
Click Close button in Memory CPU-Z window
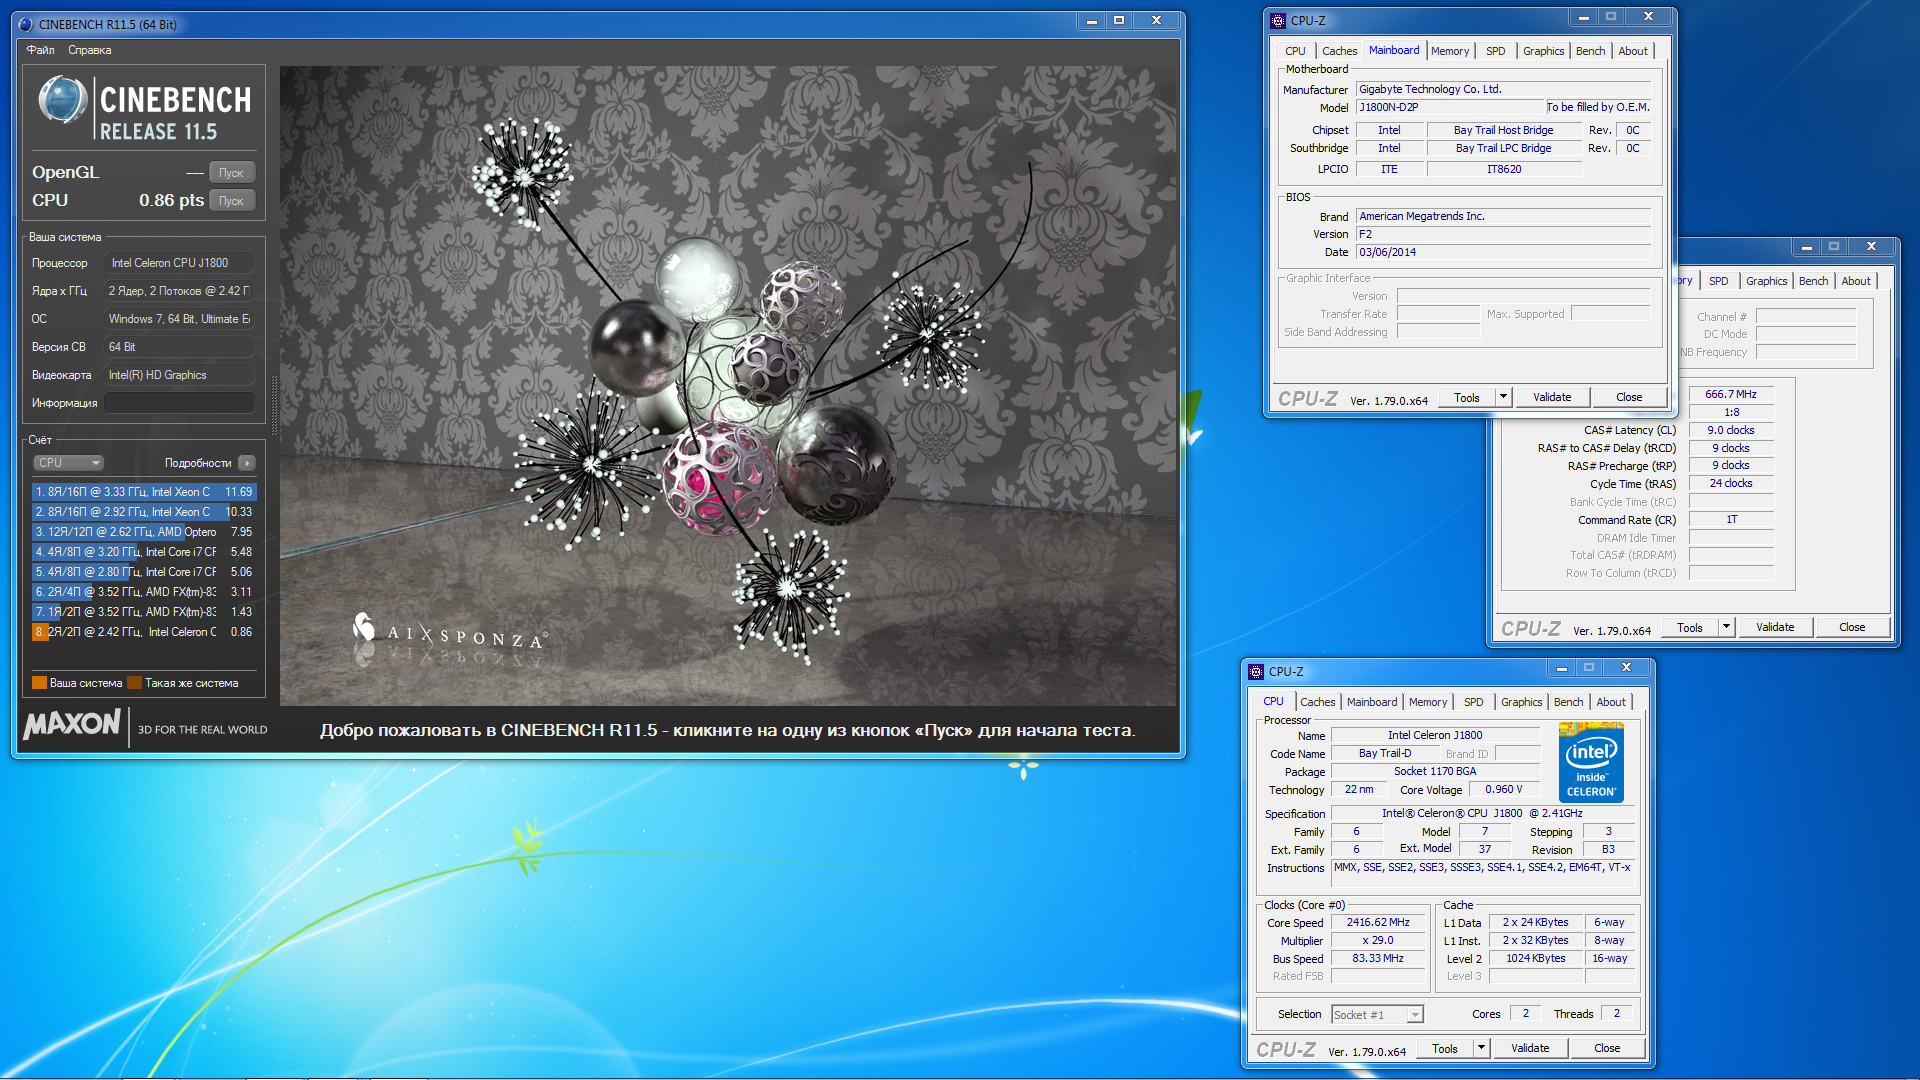(x=1852, y=627)
